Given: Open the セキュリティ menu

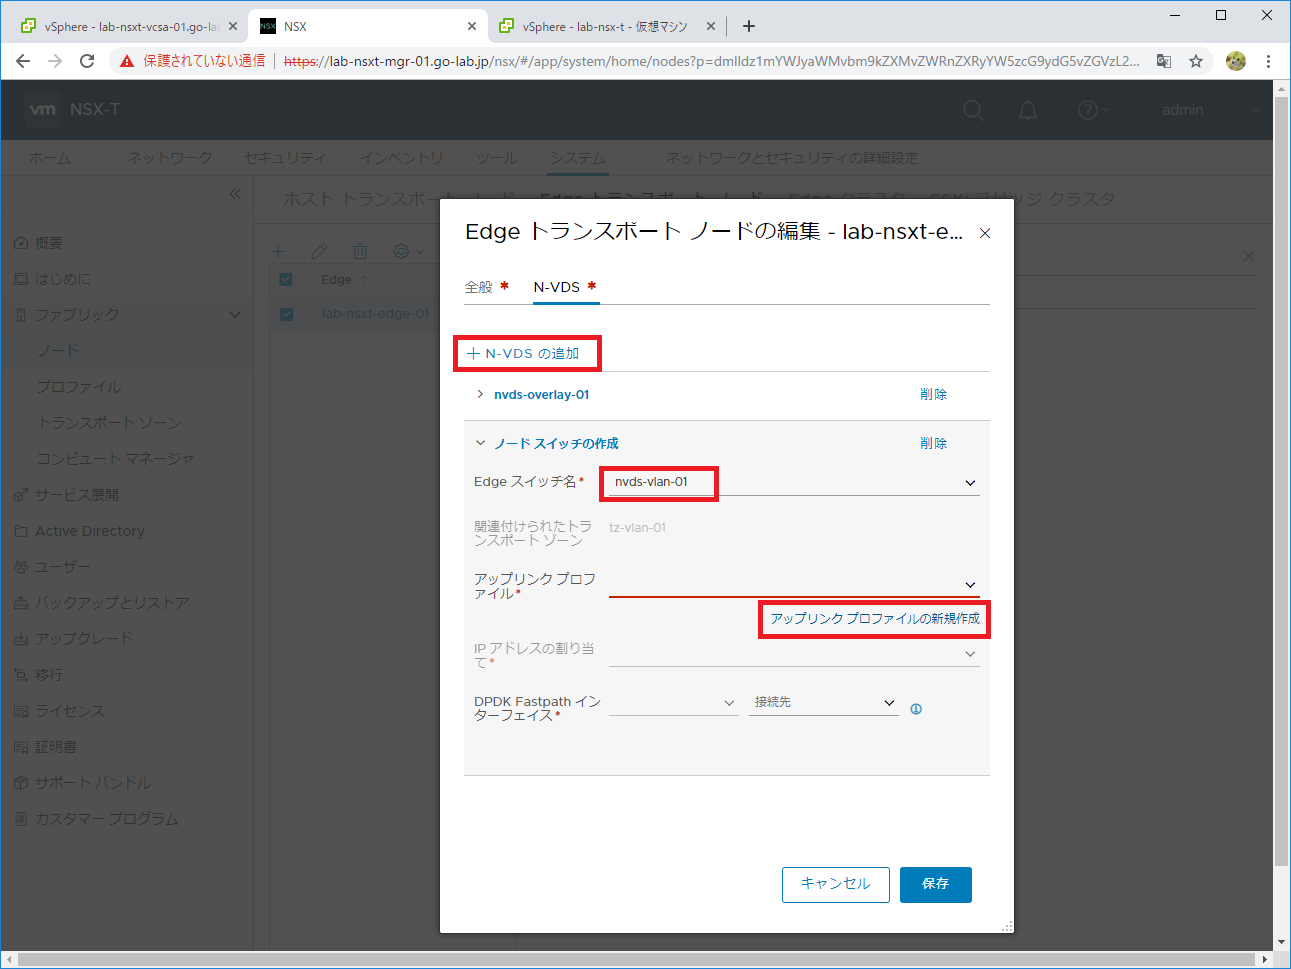Looking at the screenshot, I should point(285,158).
